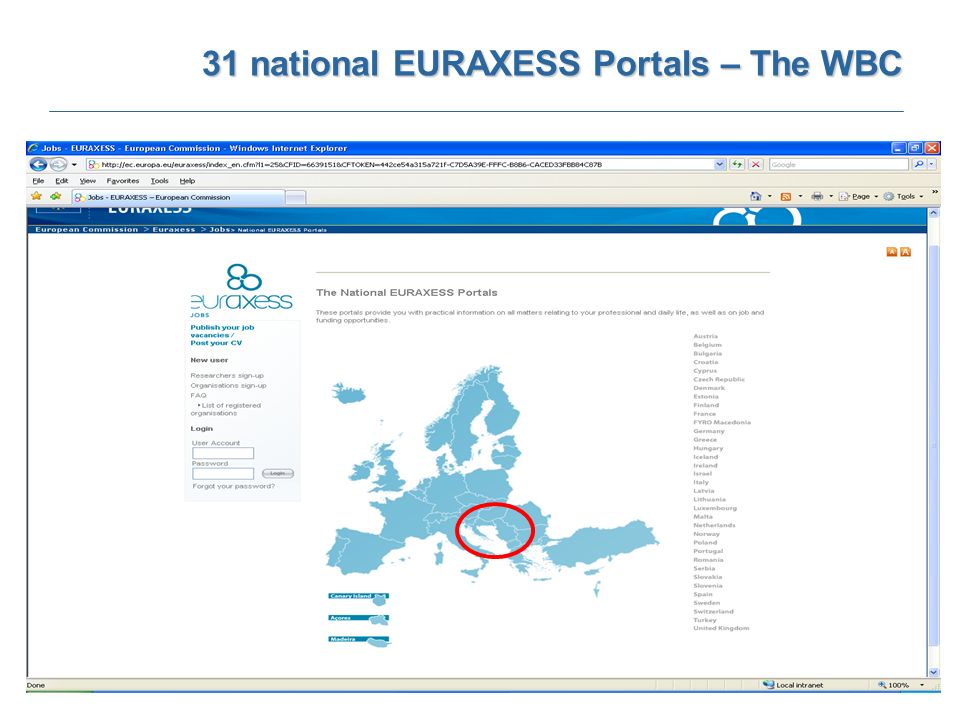Open the FAQ link

point(198,396)
